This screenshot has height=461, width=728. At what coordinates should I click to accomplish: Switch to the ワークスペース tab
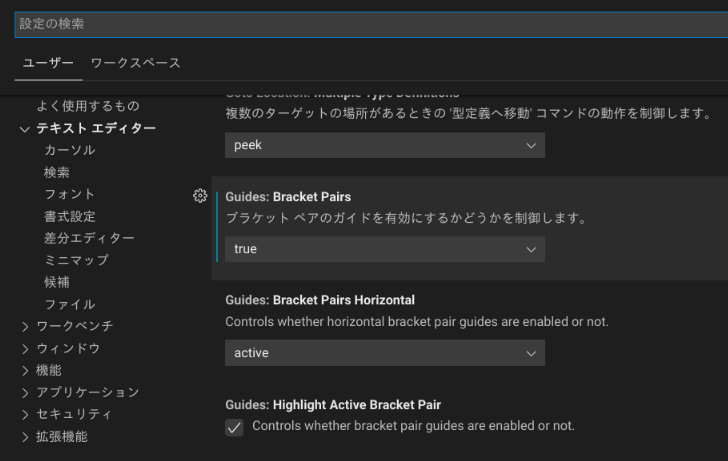tap(135, 63)
